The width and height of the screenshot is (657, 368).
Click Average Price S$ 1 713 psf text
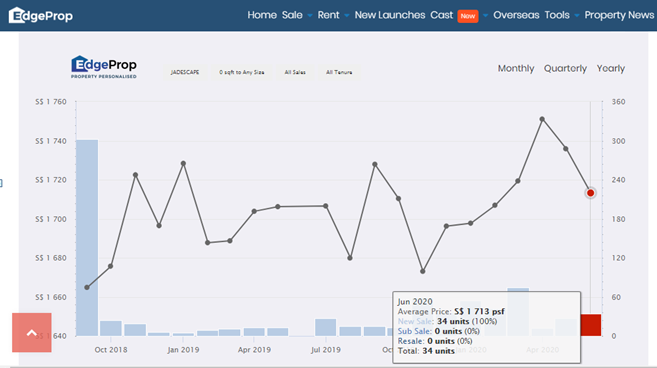tap(451, 311)
